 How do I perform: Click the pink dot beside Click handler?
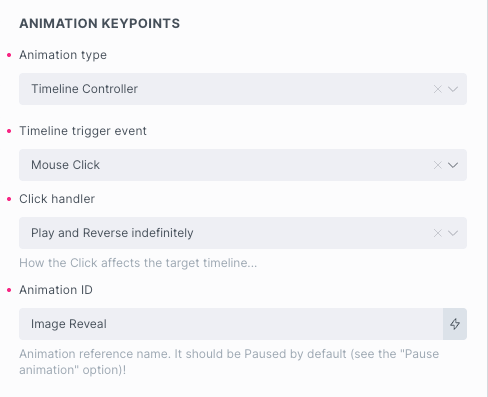point(9,199)
